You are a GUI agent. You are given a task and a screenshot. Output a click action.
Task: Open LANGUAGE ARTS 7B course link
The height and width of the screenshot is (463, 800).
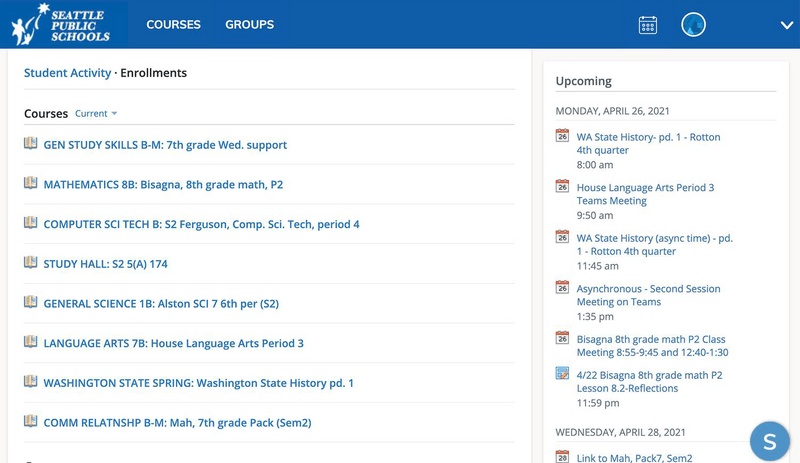[173, 344]
